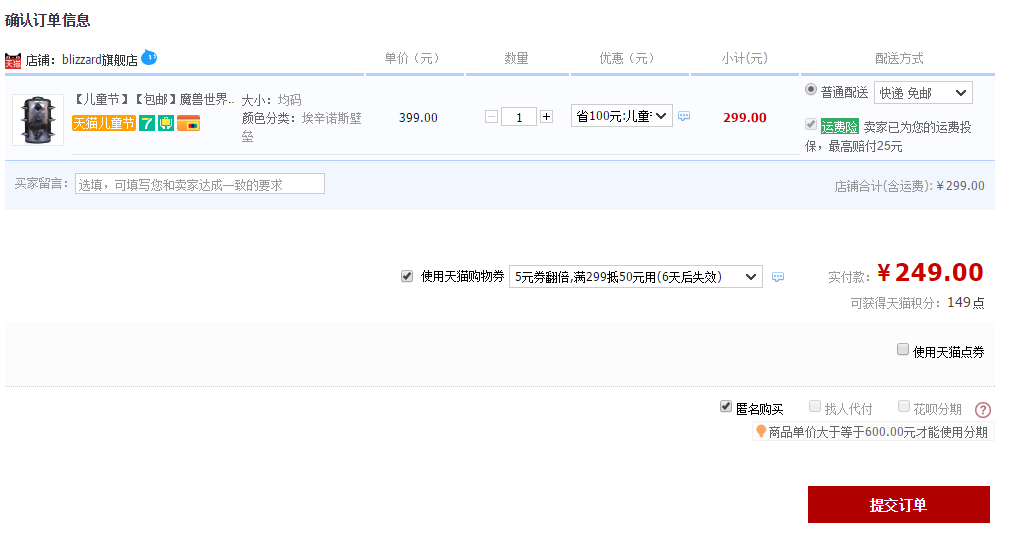Image resolution: width=1013 pixels, height=549 pixels.
Task: Focus the 买家留言 message input field
Action: pyautogui.click(x=200, y=184)
